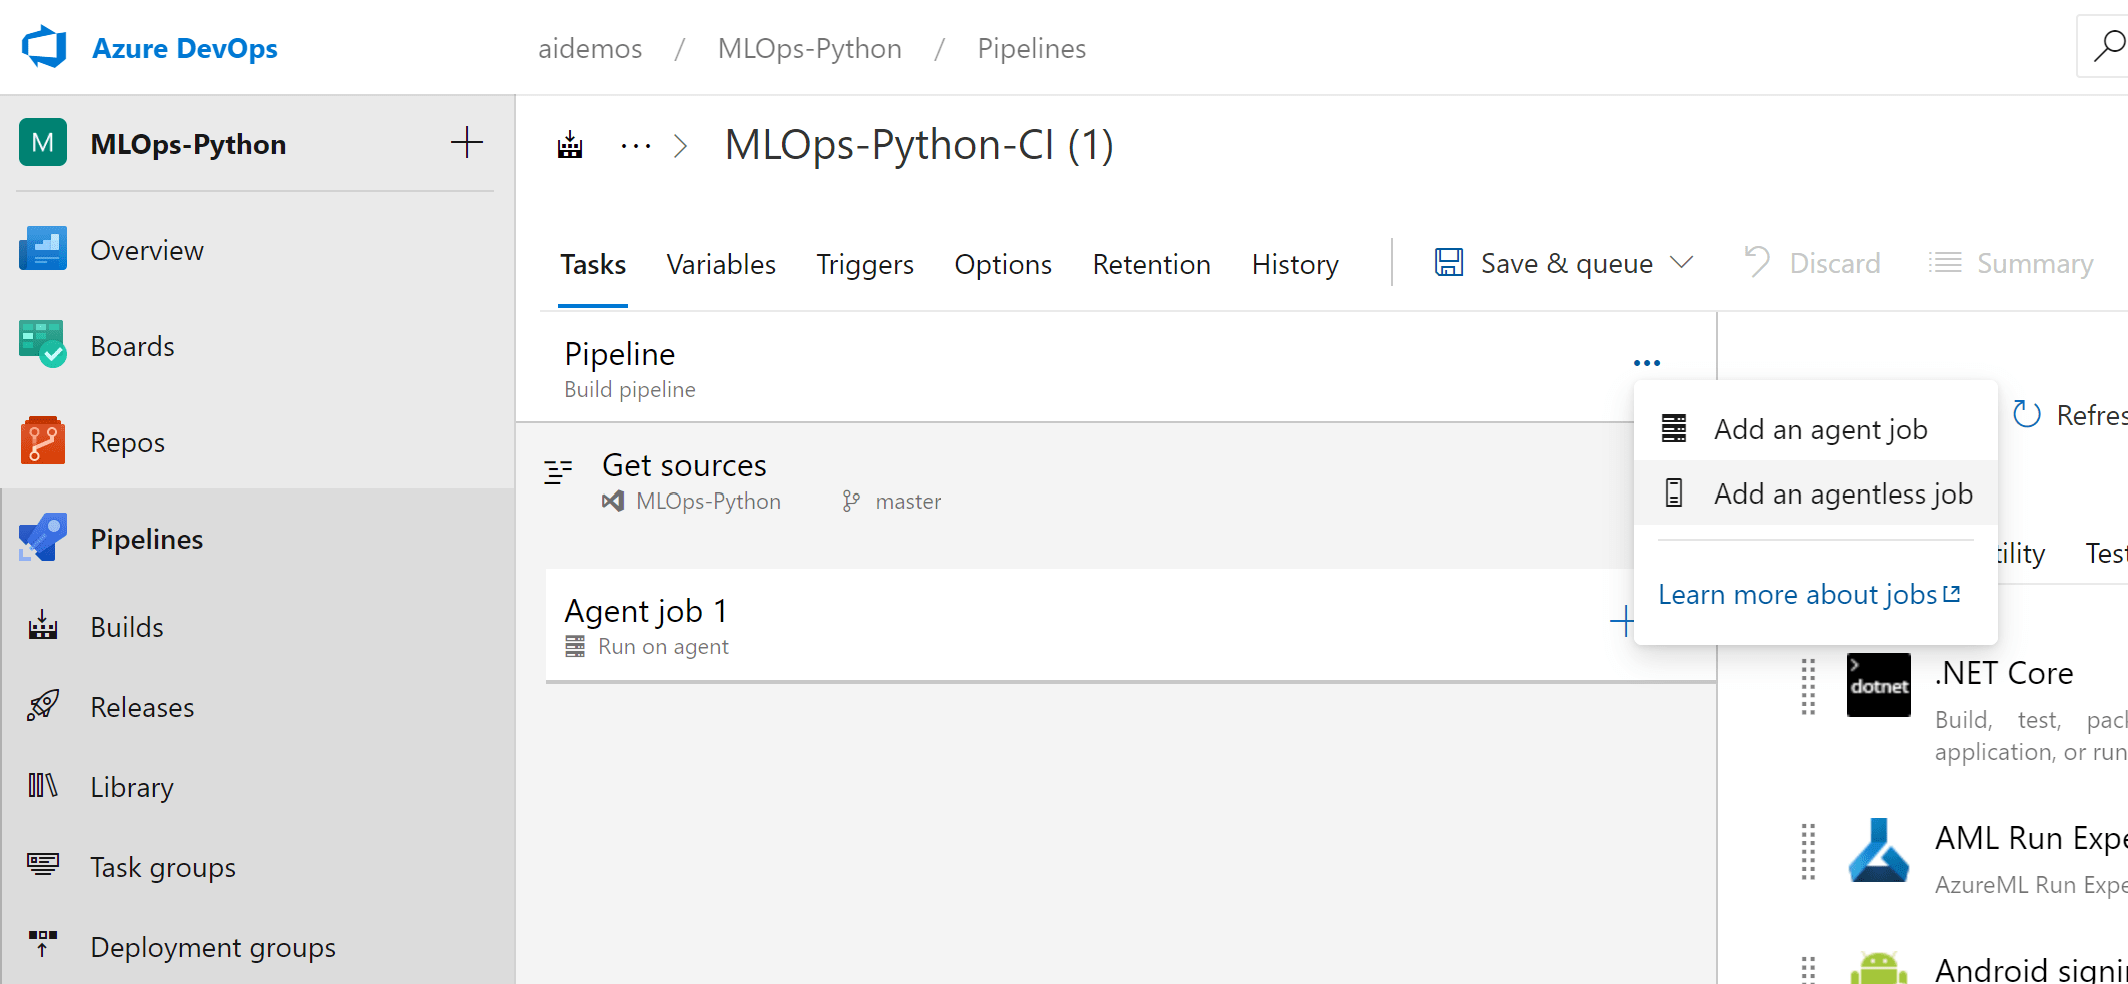This screenshot has width=2128, height=984.
Task: Open Releases under Pipelines
Action: point(142,707)
